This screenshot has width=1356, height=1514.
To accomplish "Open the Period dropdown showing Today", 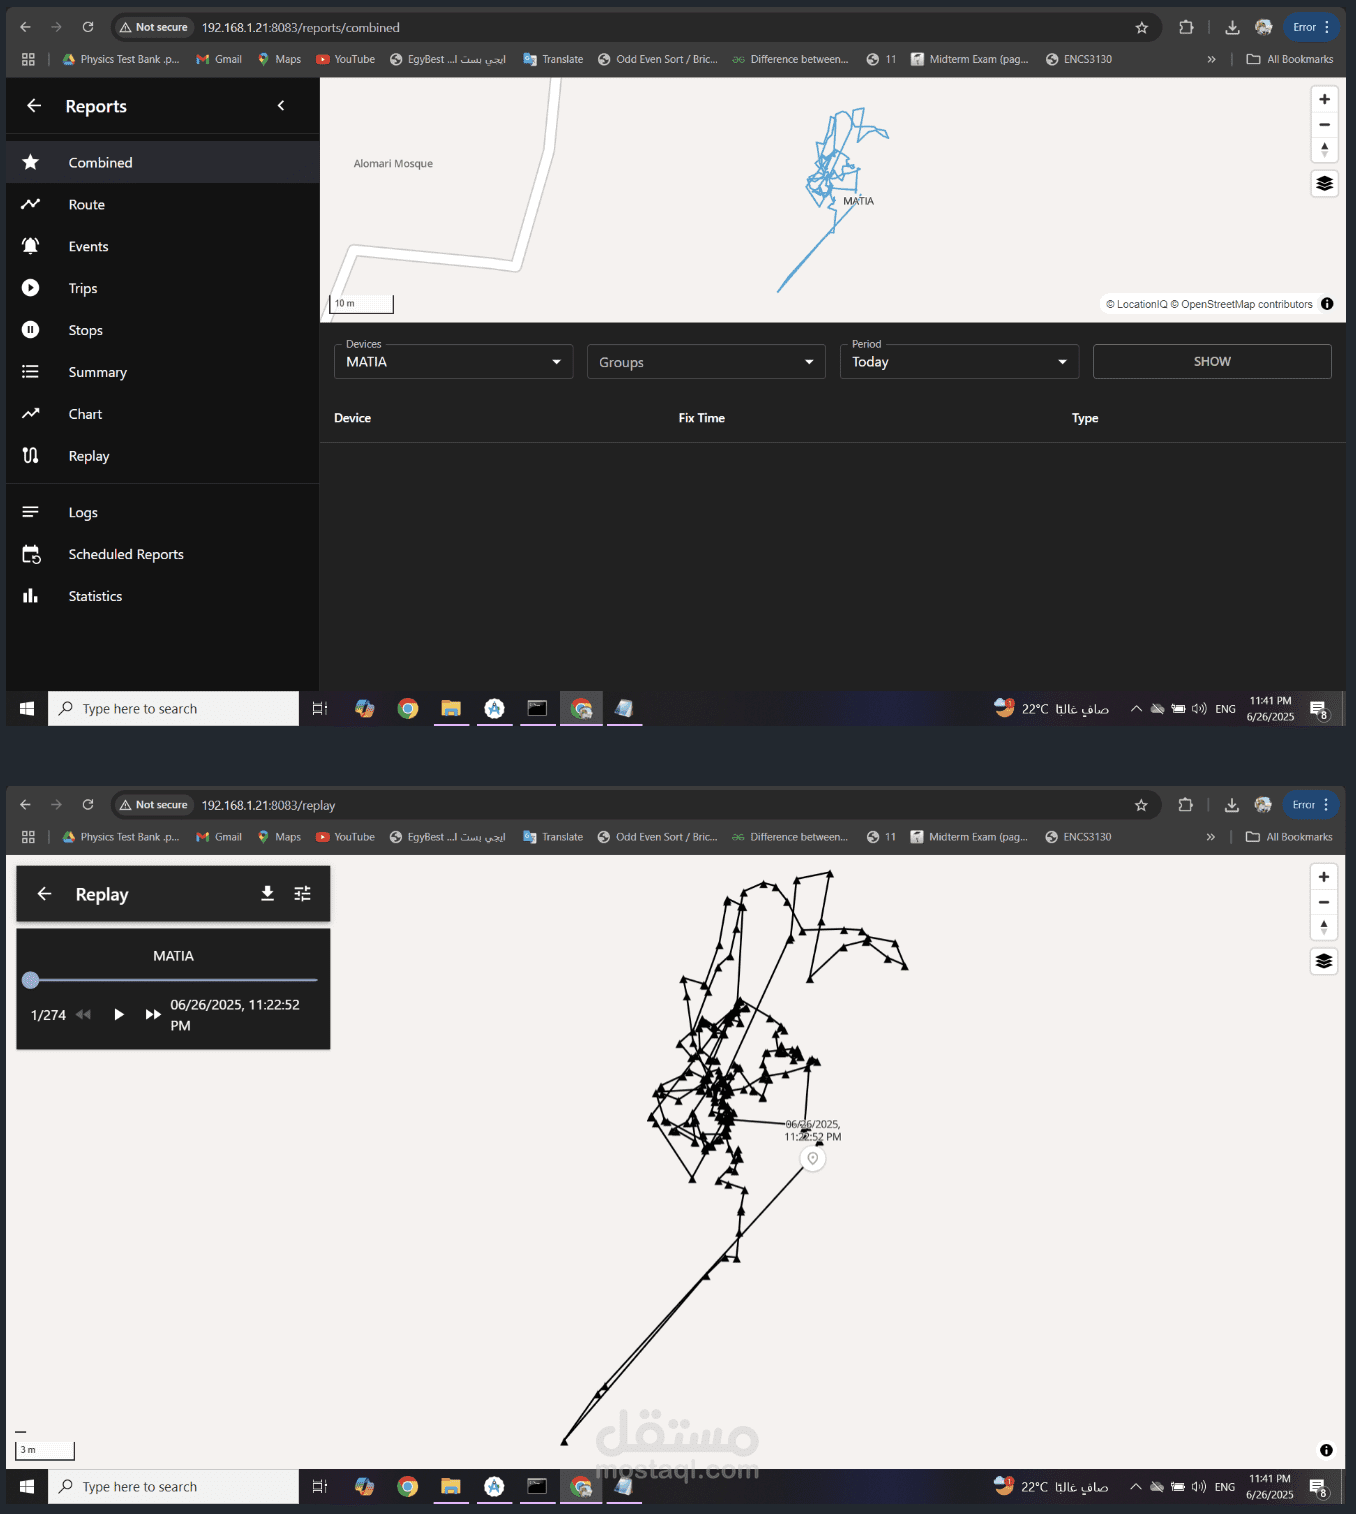I will pyautogui.click(x=959, y=362).
